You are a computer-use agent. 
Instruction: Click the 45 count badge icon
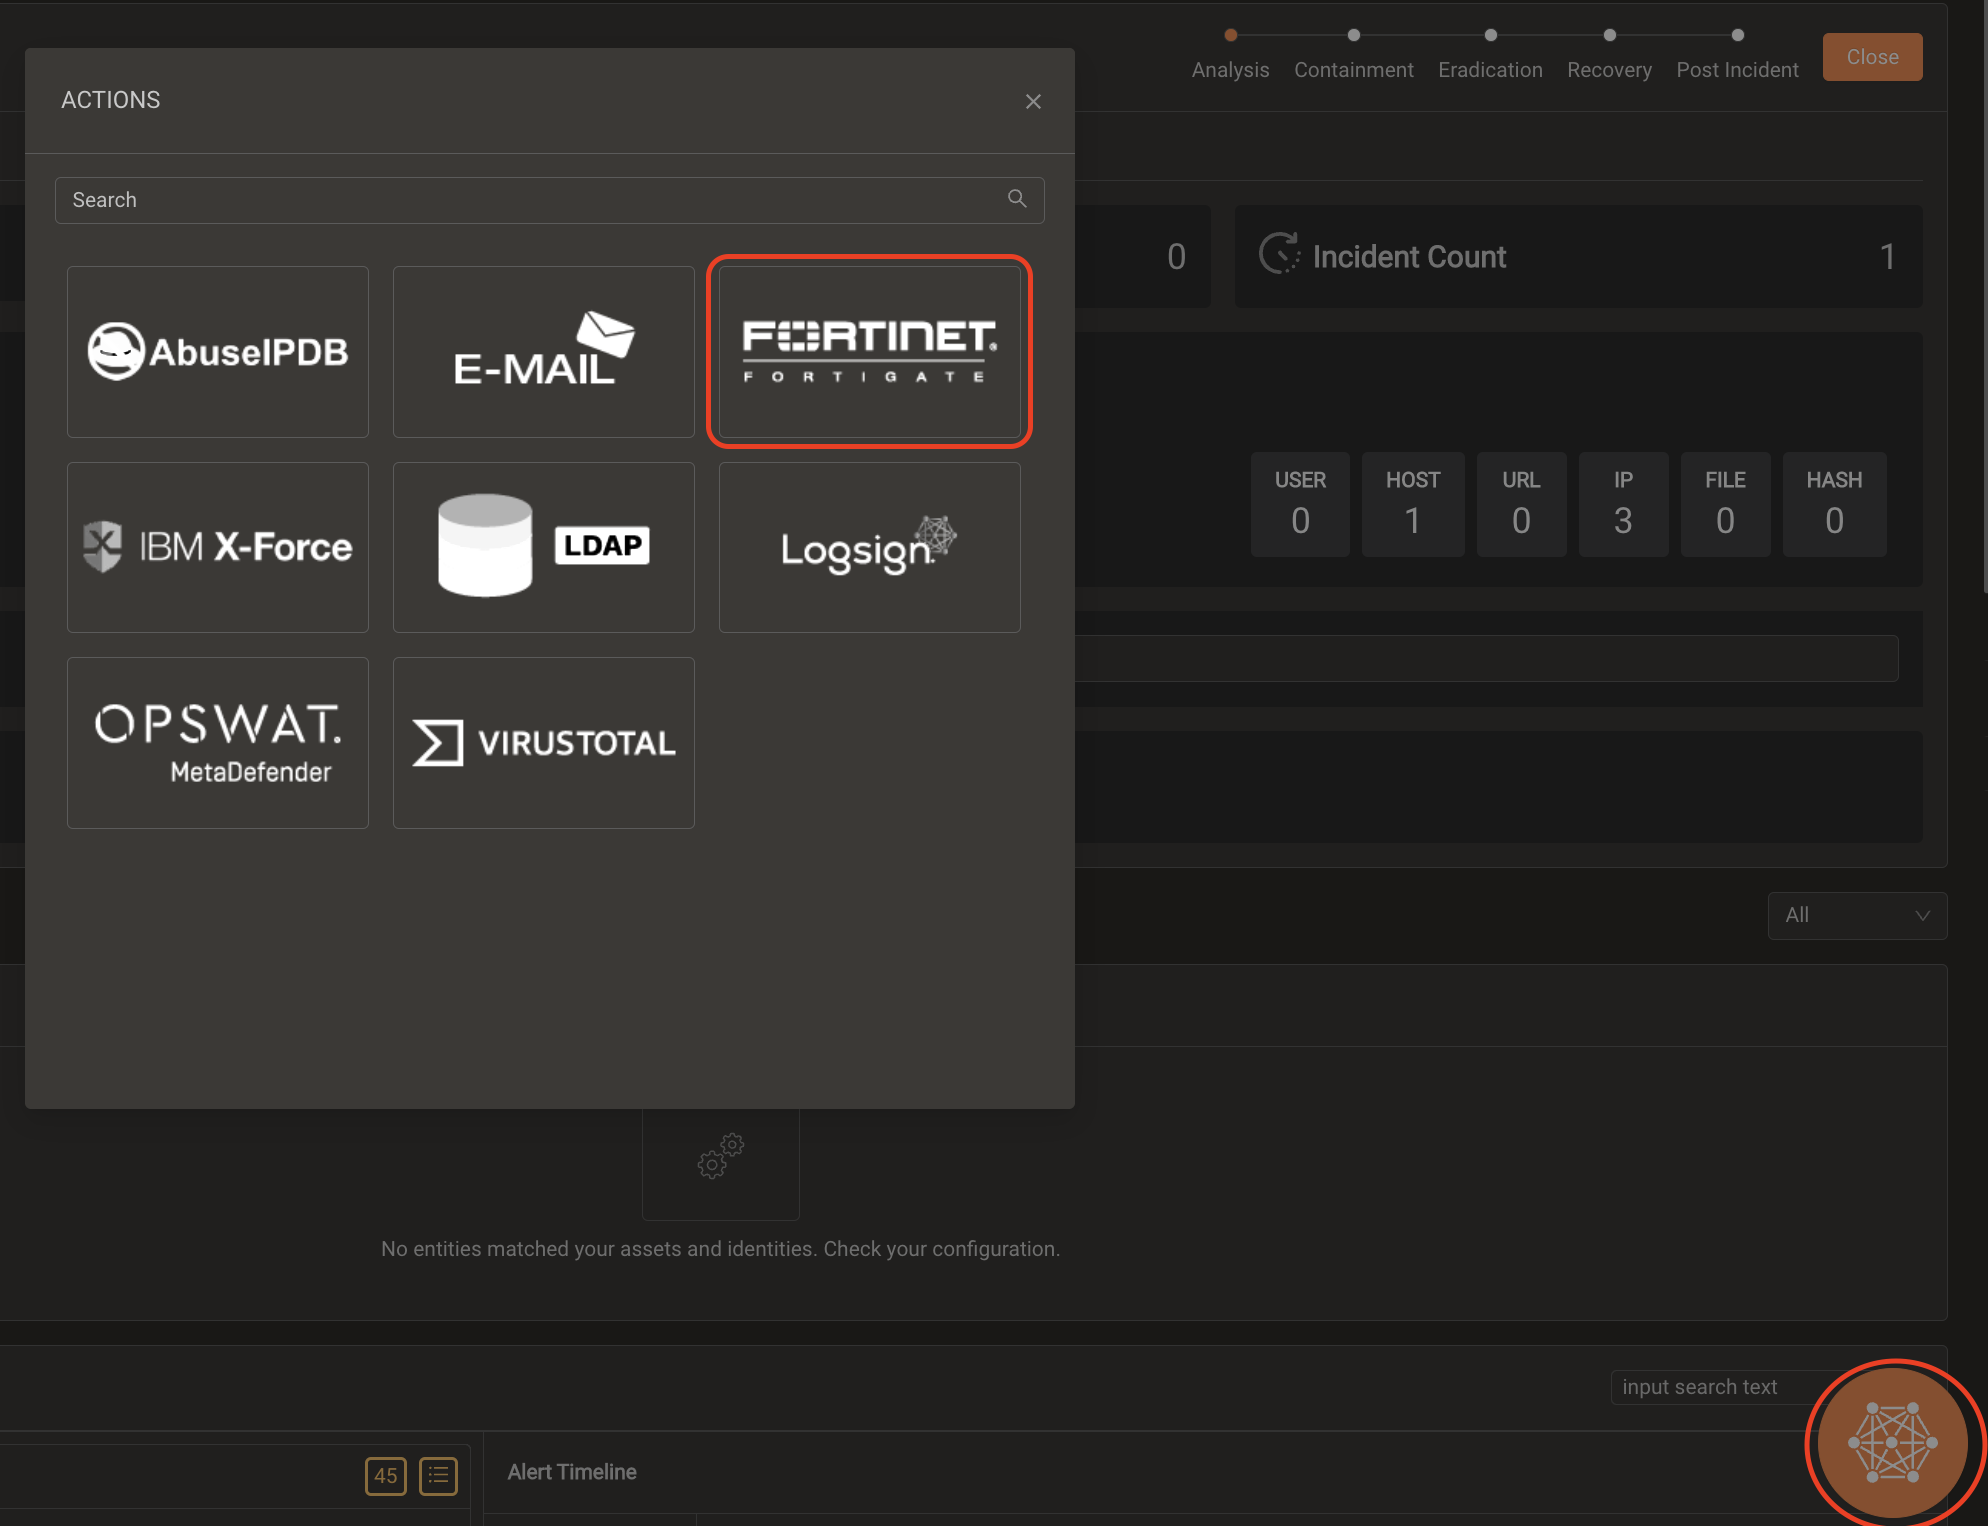tap(386, 1475)
